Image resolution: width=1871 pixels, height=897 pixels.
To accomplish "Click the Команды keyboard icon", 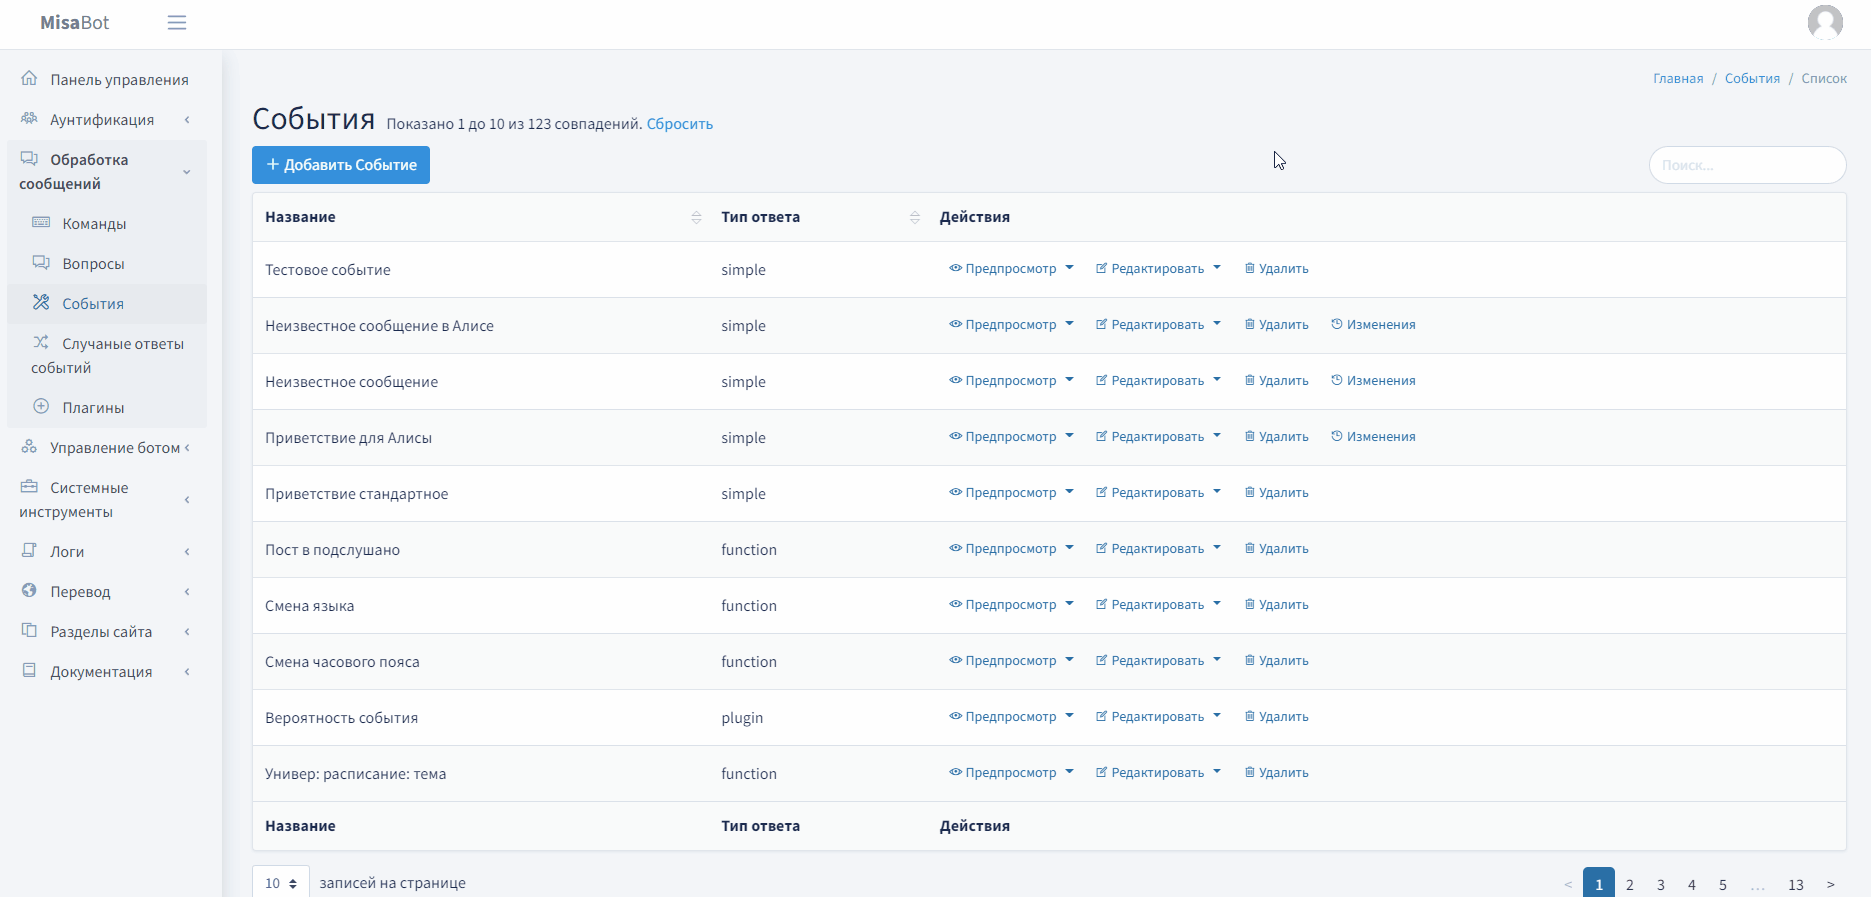I will click(41, 222).
